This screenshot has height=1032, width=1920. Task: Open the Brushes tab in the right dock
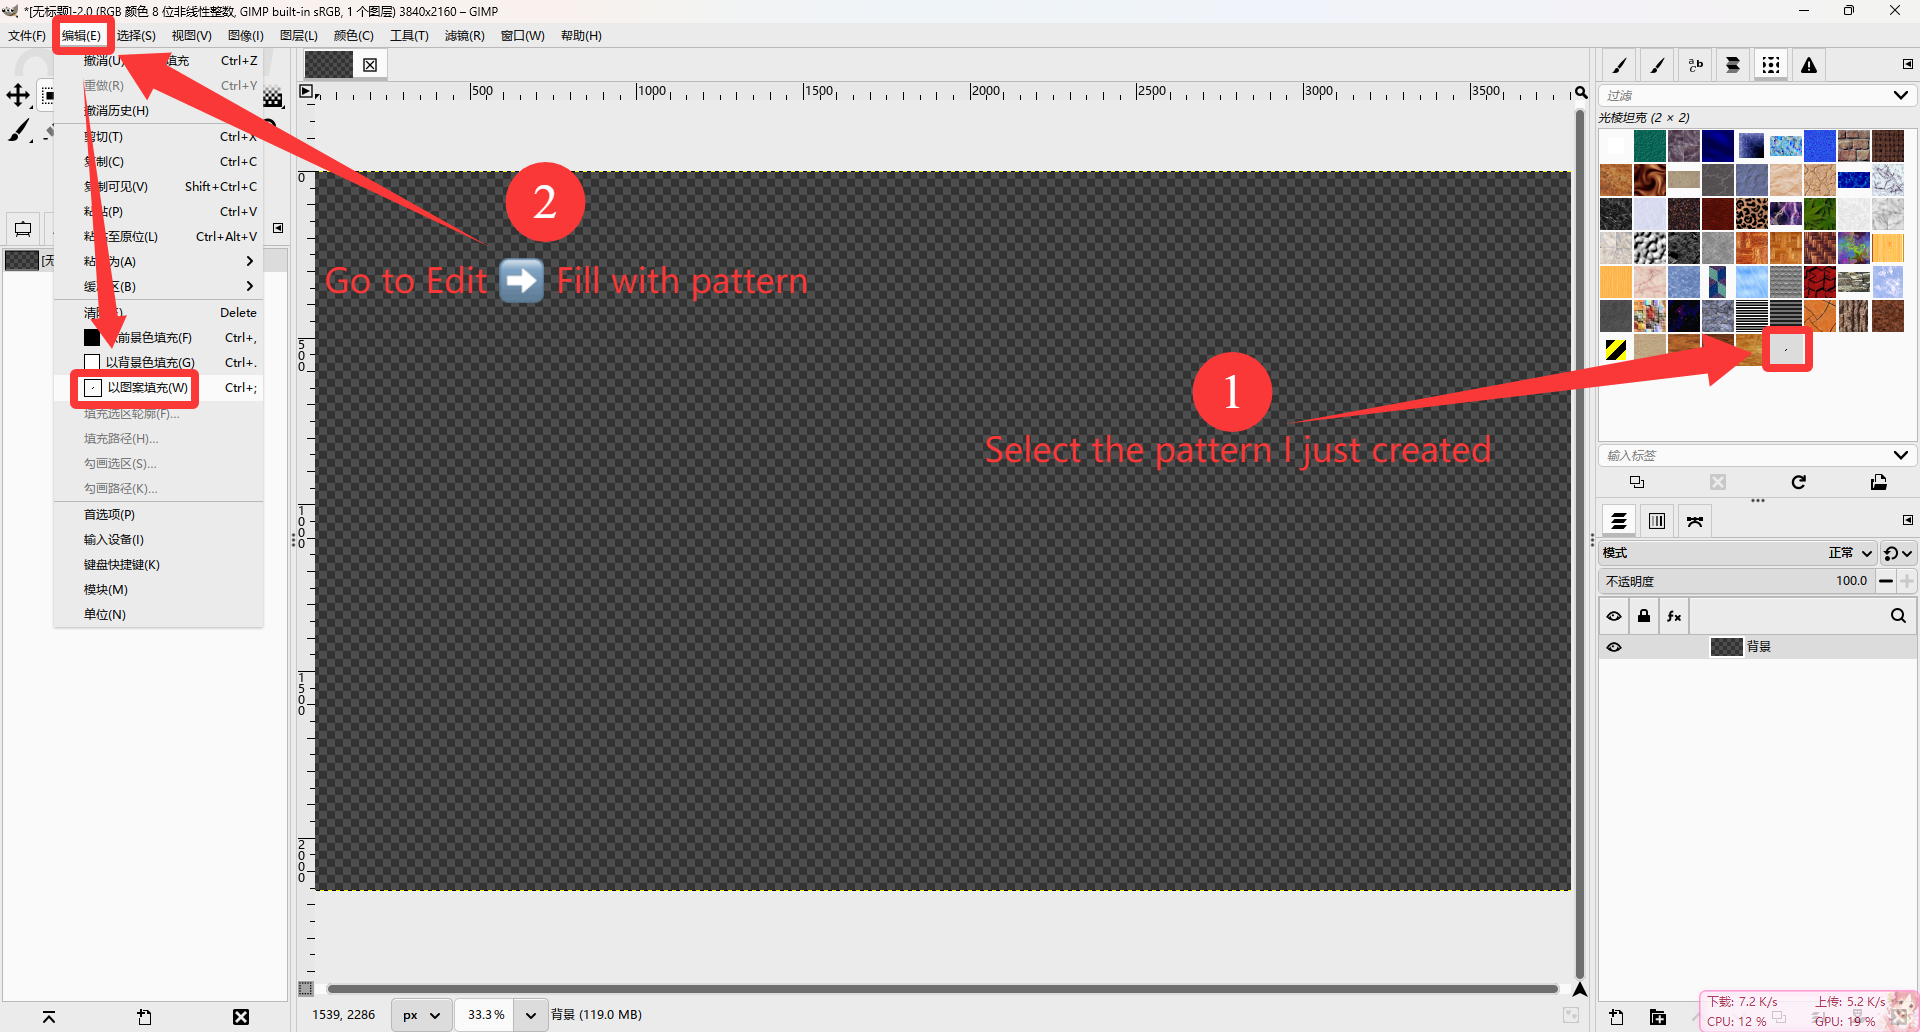1619,65
